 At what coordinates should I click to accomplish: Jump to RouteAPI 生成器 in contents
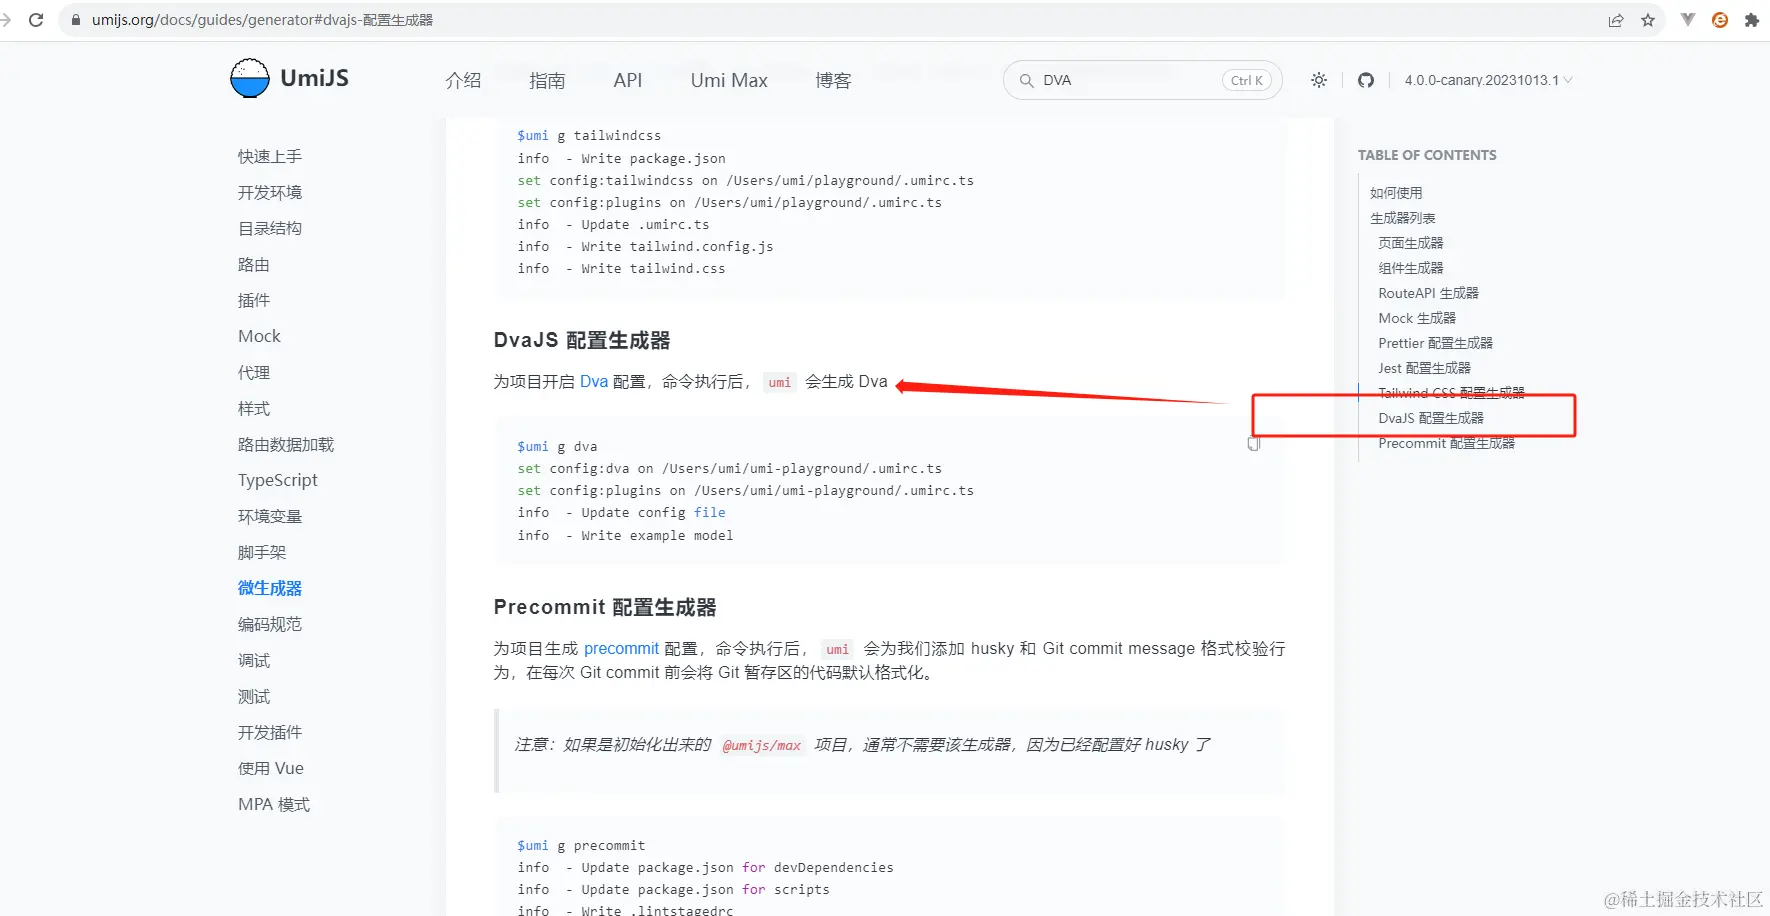point(1428,293)
